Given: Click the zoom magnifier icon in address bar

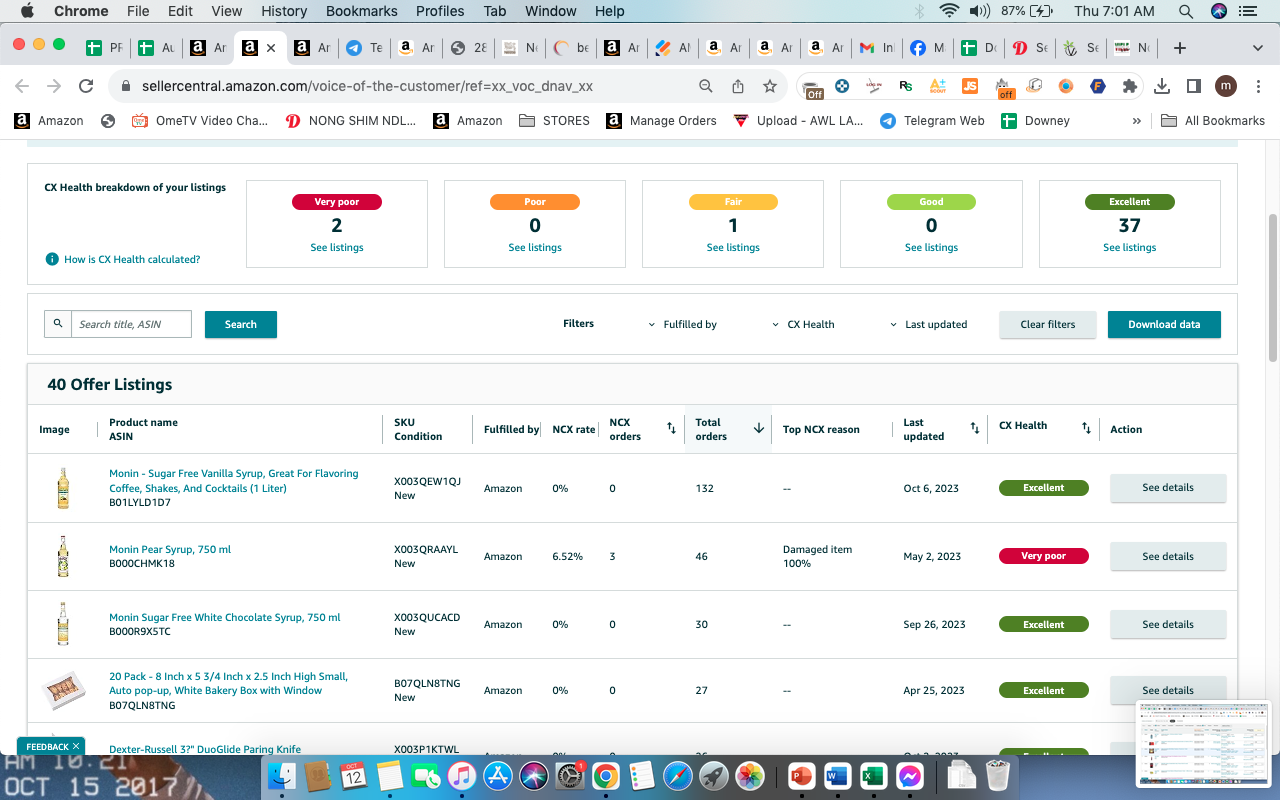Looking at the screenshot, I should [706, 86].
